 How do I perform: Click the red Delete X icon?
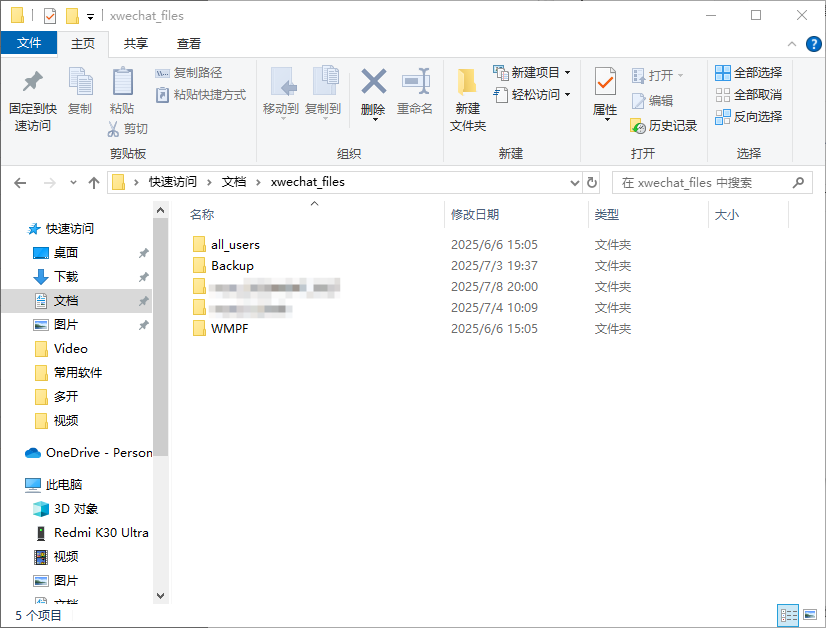373,82
